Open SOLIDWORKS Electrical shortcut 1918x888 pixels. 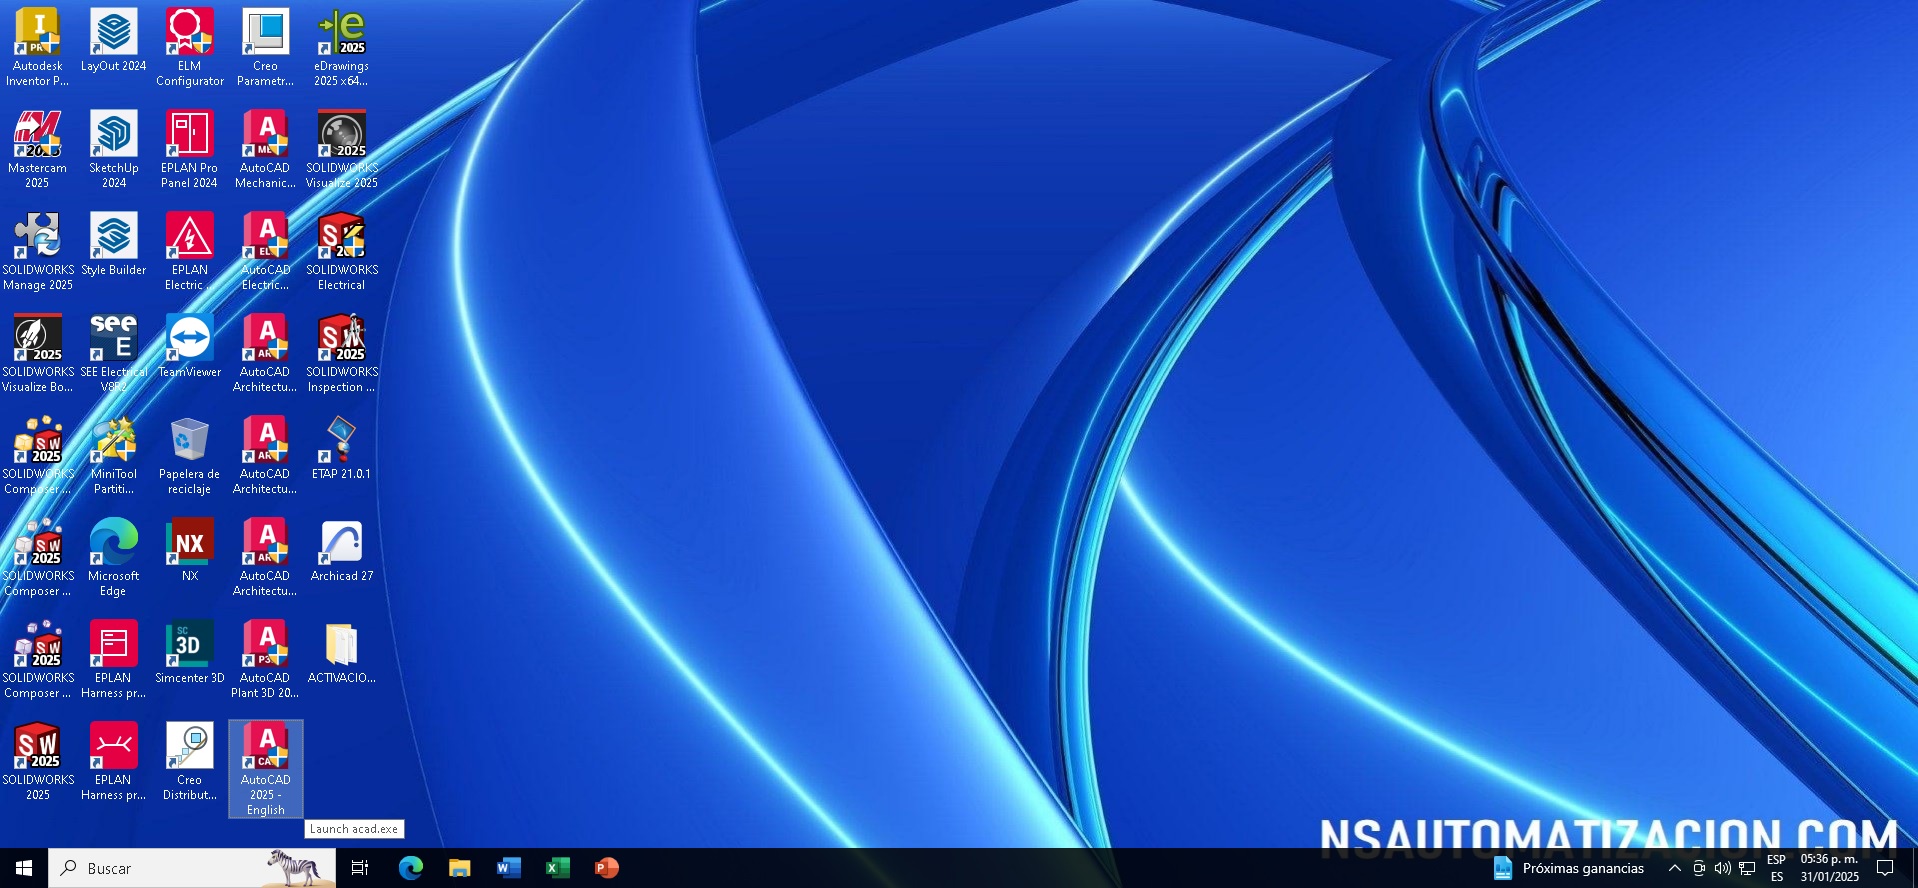point(342,251)
